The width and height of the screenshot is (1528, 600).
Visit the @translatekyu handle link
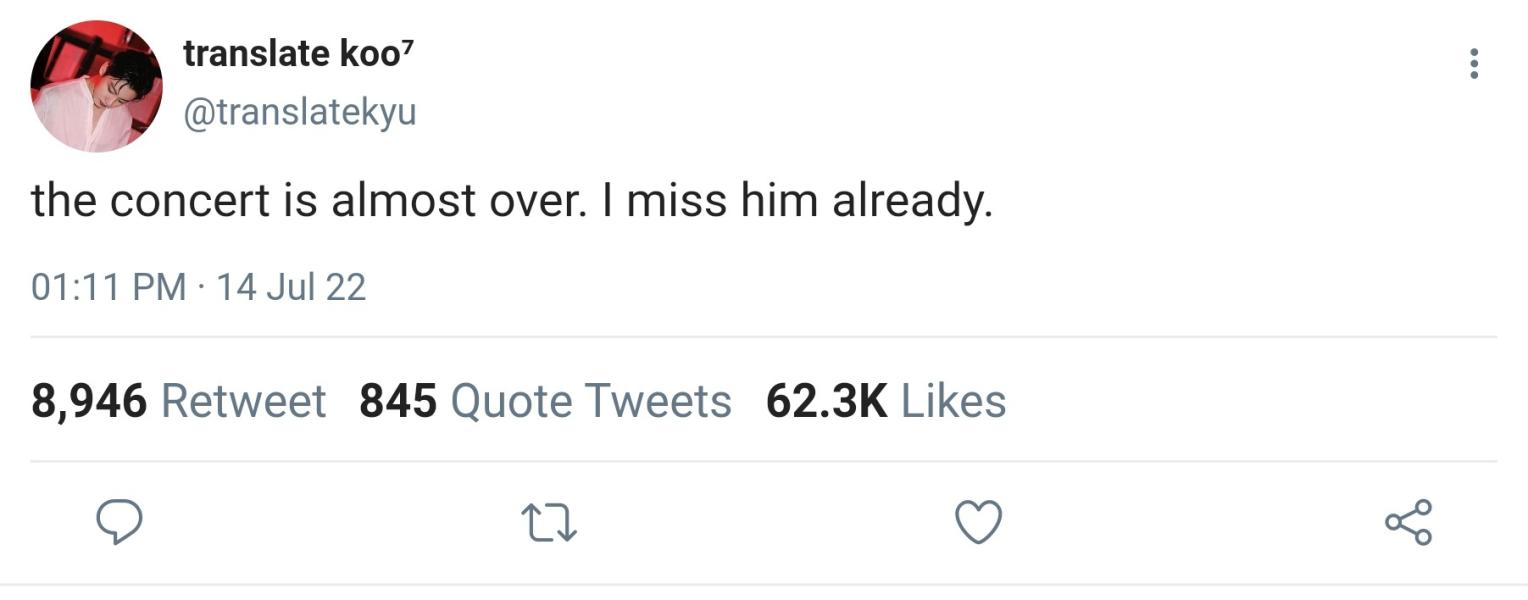click(299, 112)
